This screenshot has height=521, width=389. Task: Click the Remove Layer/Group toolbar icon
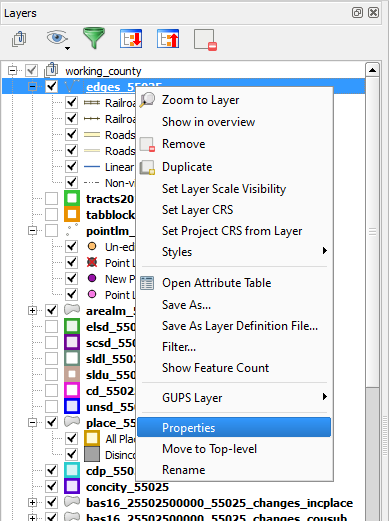coord(205,40)
